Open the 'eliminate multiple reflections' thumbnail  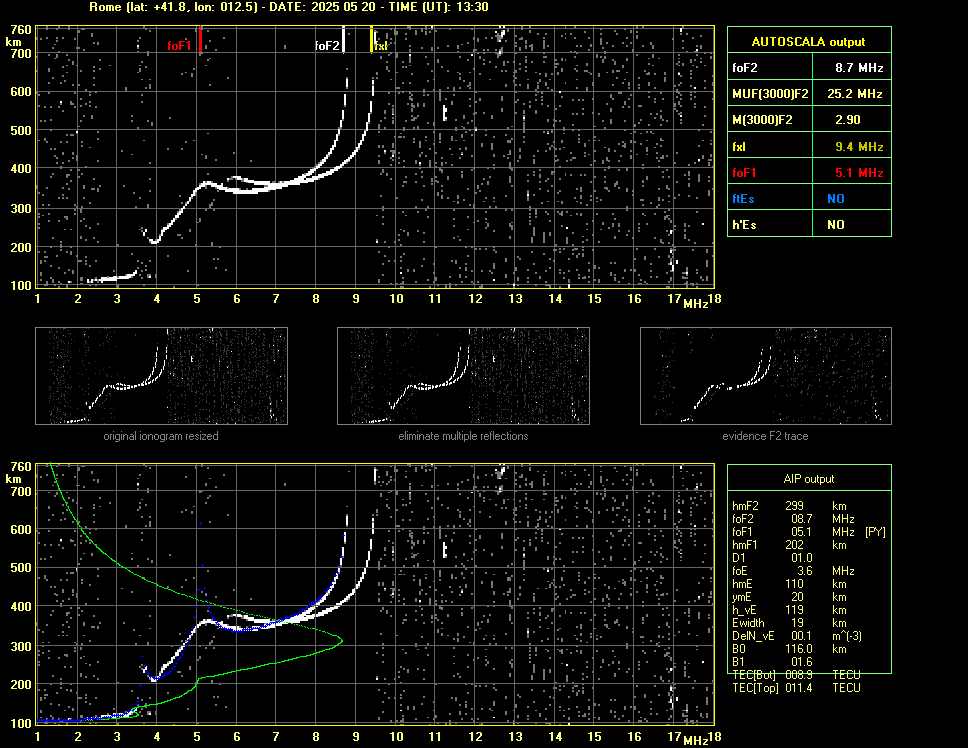(463, 376)
